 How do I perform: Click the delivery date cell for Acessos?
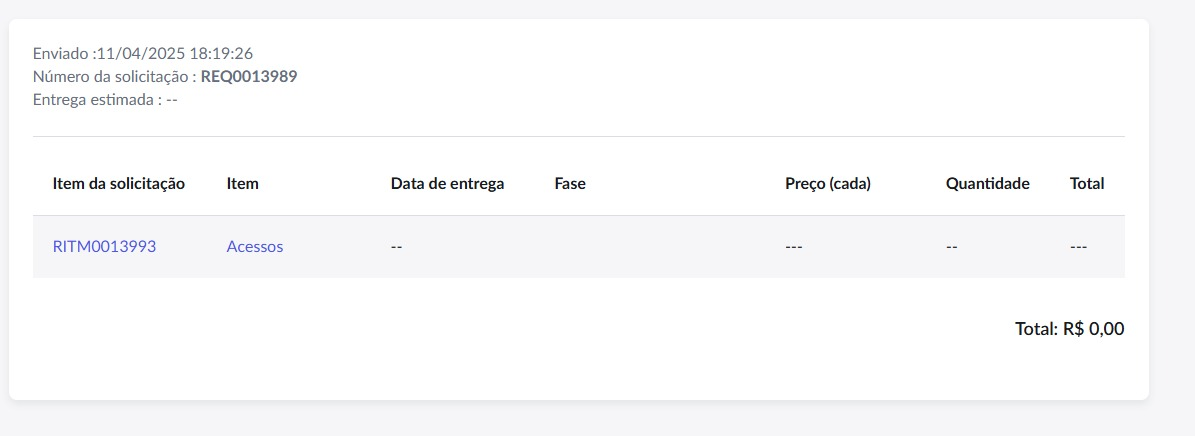pos(396,247)
